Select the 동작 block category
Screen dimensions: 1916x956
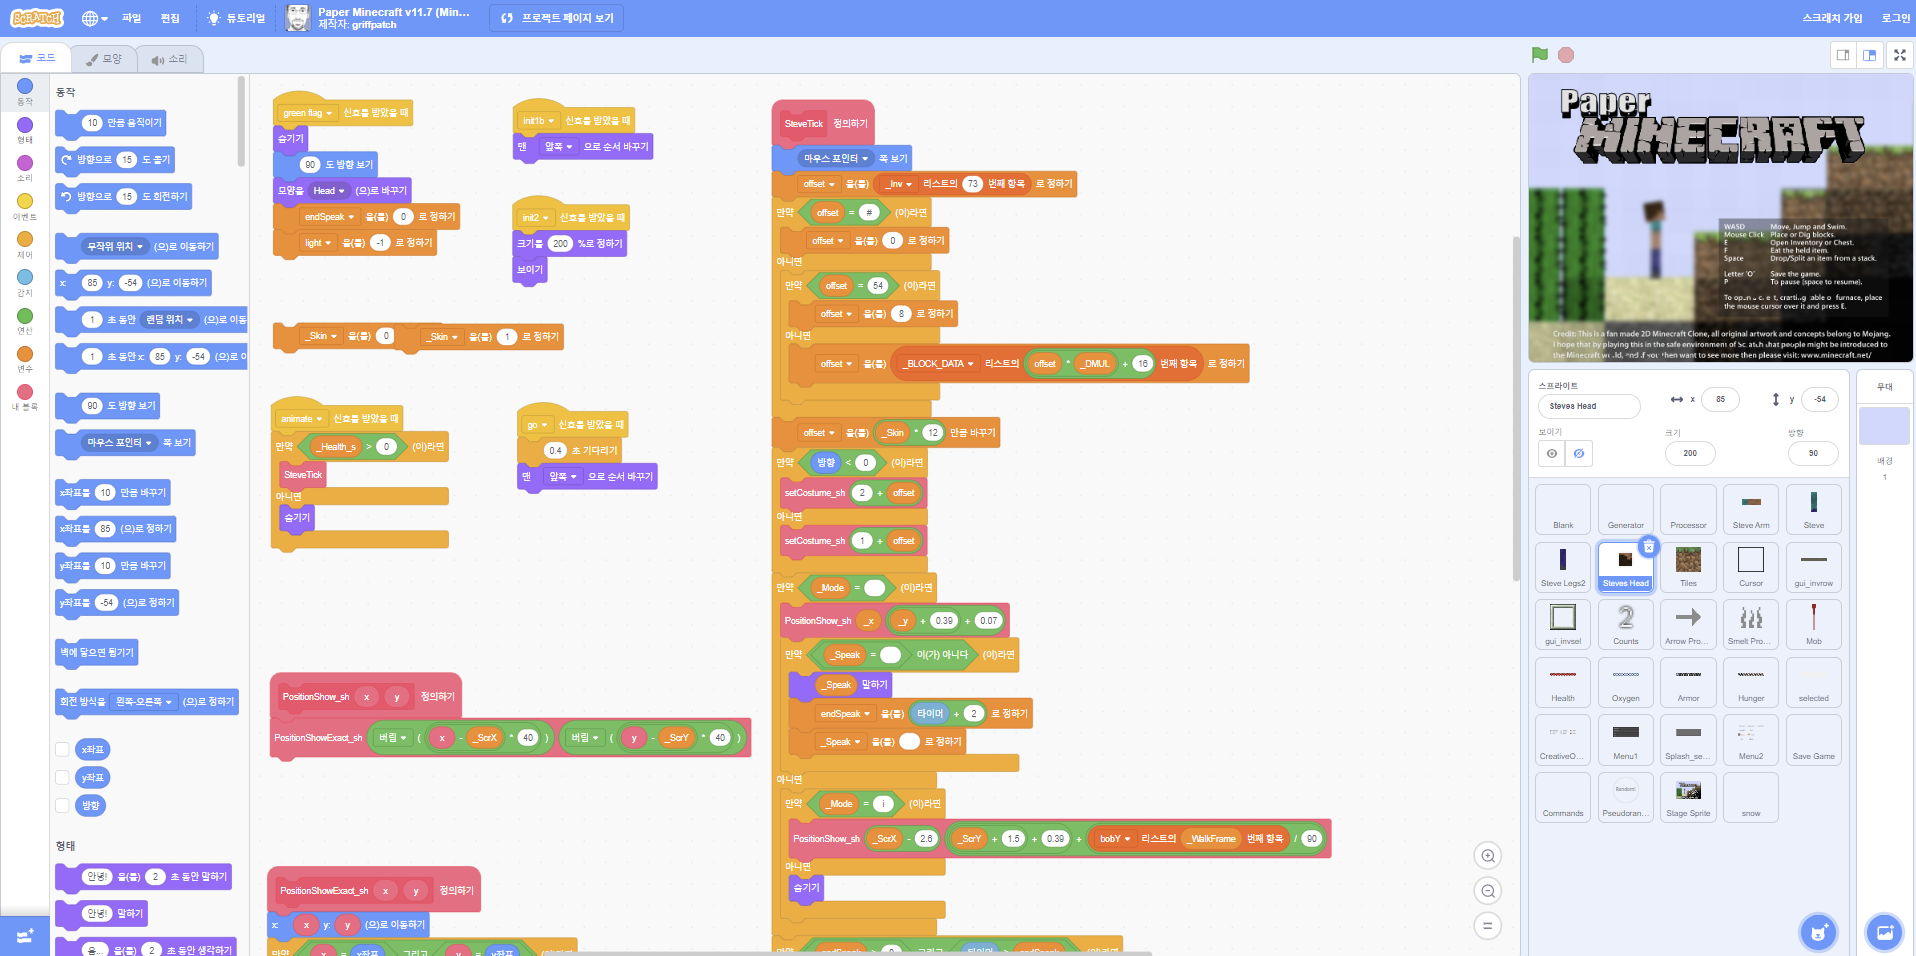point(25,92)
